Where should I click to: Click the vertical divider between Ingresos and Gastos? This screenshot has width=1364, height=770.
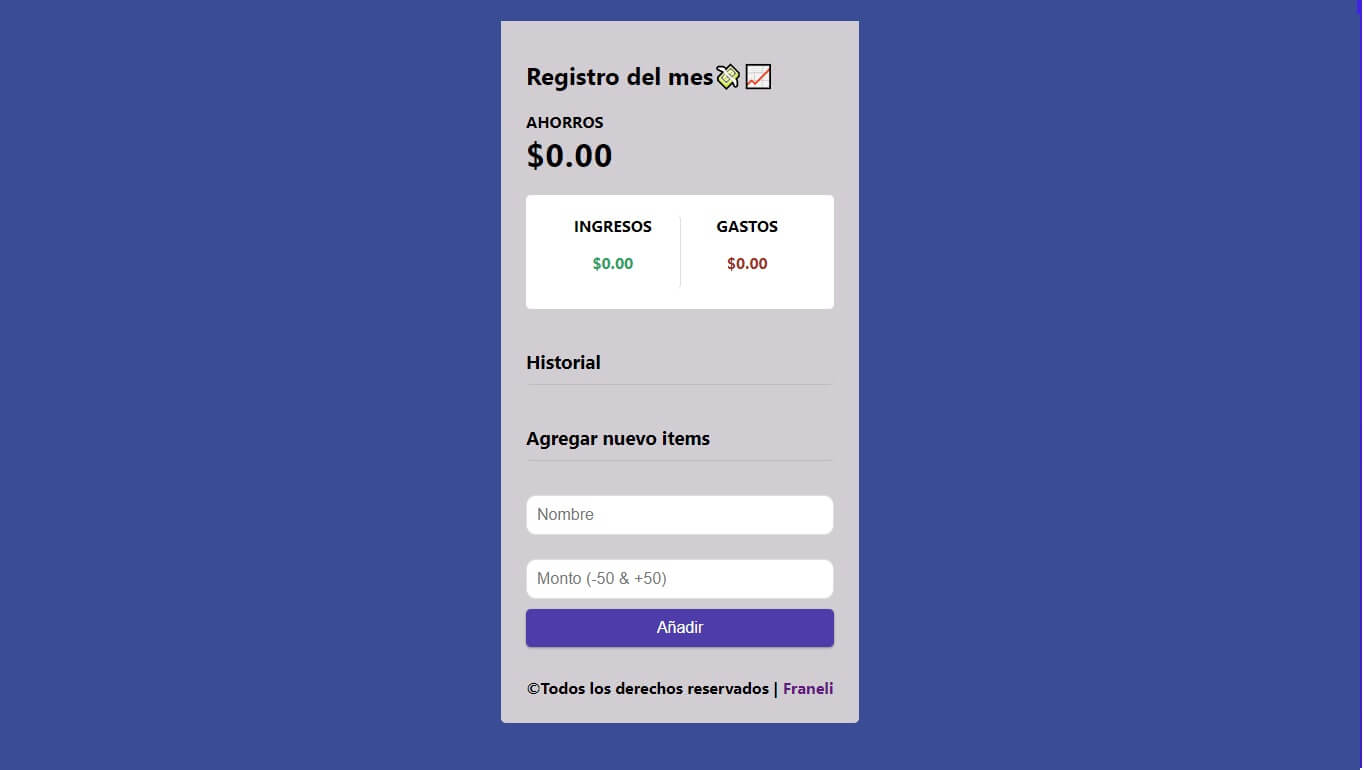(680, 252)
